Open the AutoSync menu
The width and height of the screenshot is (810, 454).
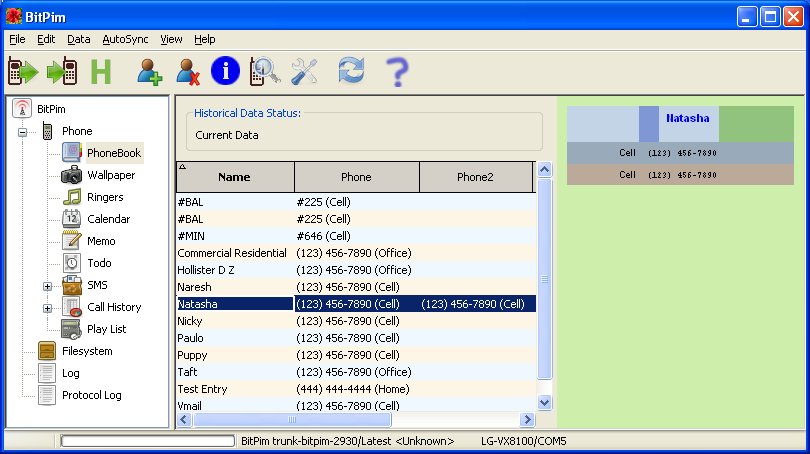pyautogui.click(x=125, y=39)
